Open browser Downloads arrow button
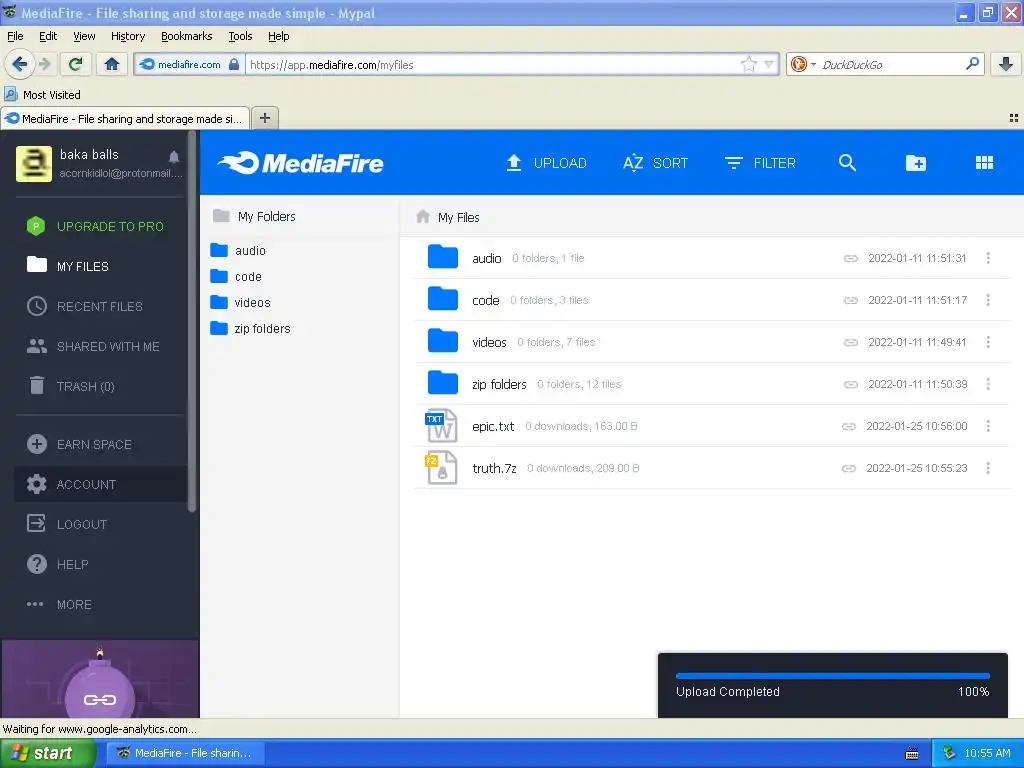The width and height of the screenshot is (1024, 768). [x=1006, y=64]
